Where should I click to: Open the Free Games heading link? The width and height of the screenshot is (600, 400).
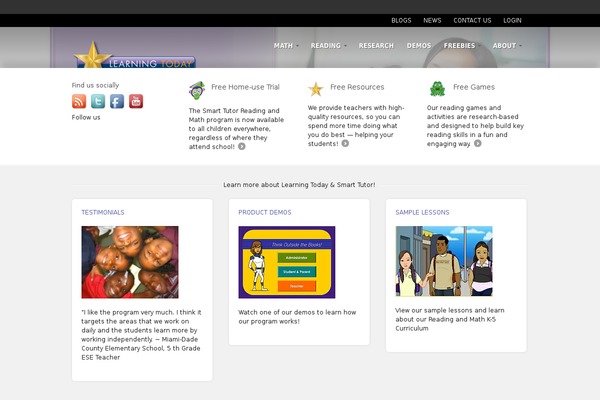(474, 87)
